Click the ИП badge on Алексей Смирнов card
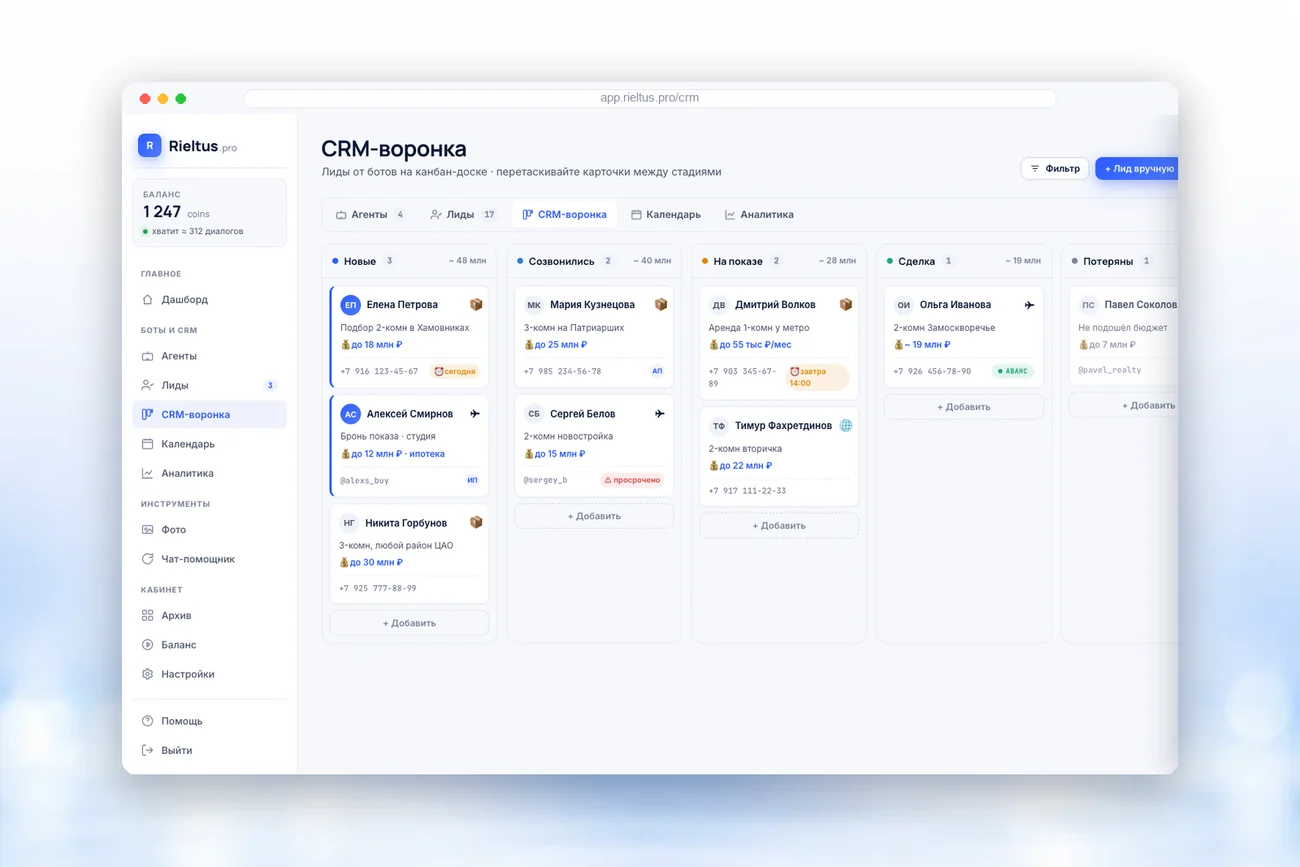 point(472,480)
